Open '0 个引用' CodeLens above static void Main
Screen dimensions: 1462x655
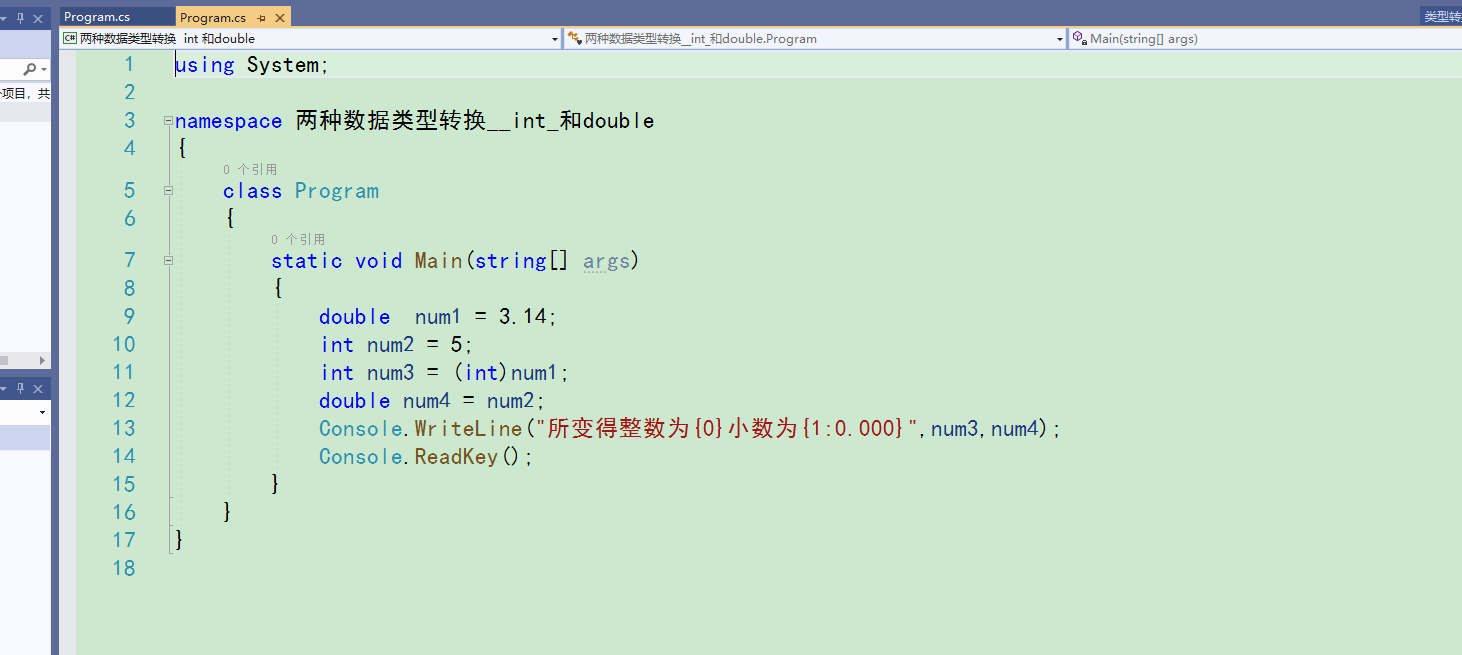point(298,240)
